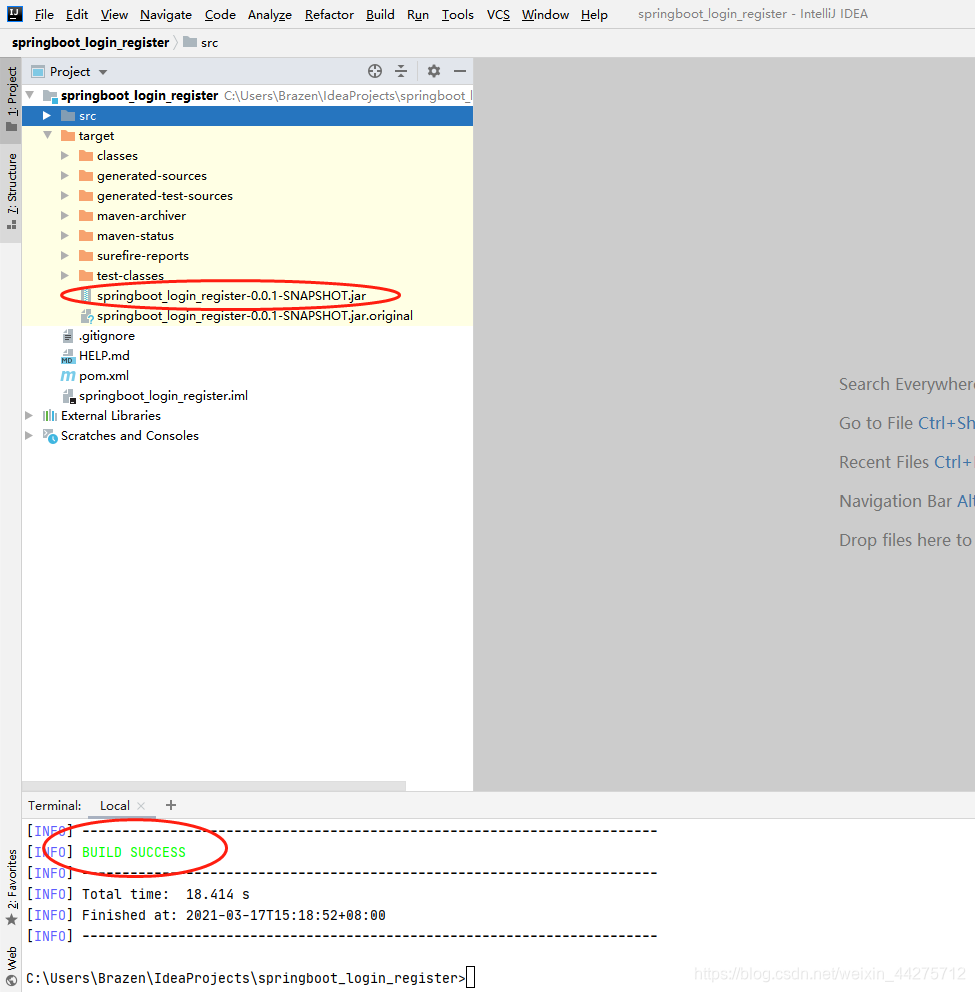Select pom.xml in project tree
Screen dimensions: 975x992
click(104, 376)
